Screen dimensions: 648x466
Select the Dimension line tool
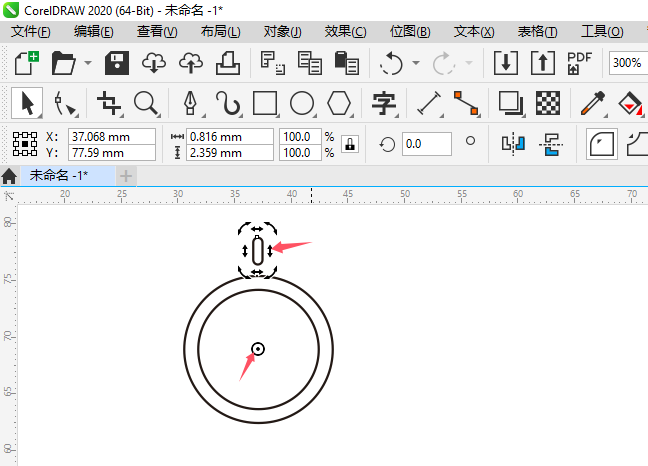(429, 103)
